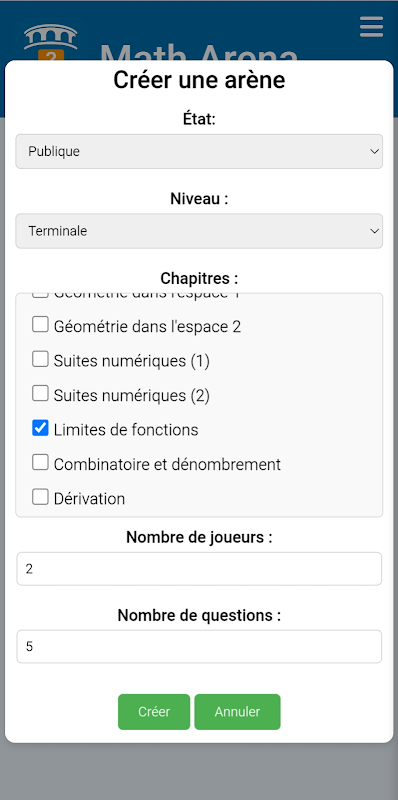Click the Dérivation label text
This screenshot has height=800, width=398.
(x=89, y=498)
